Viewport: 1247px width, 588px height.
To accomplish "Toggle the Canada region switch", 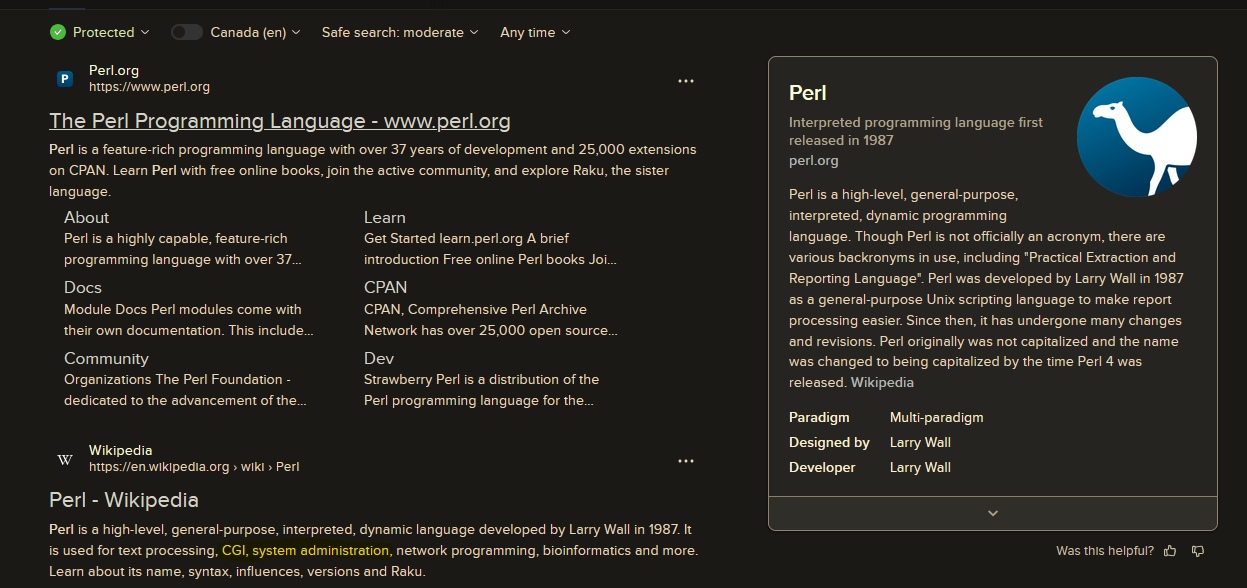I will 186,32.
